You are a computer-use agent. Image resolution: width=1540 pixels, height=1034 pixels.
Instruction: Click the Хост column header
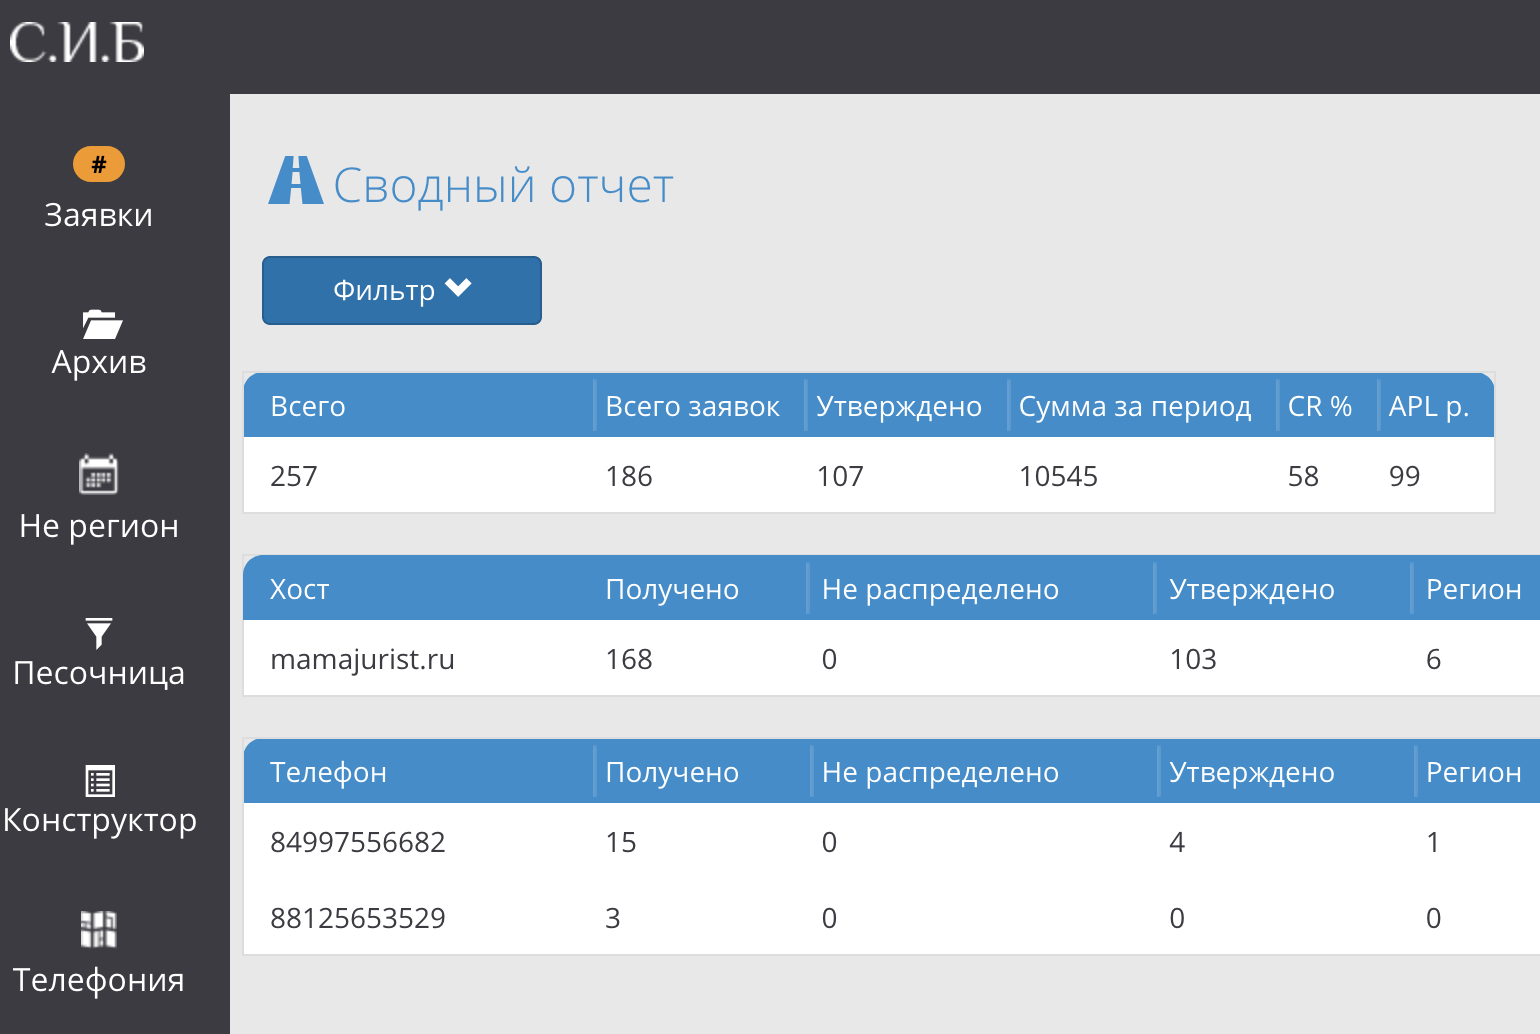tap(299, 589)
